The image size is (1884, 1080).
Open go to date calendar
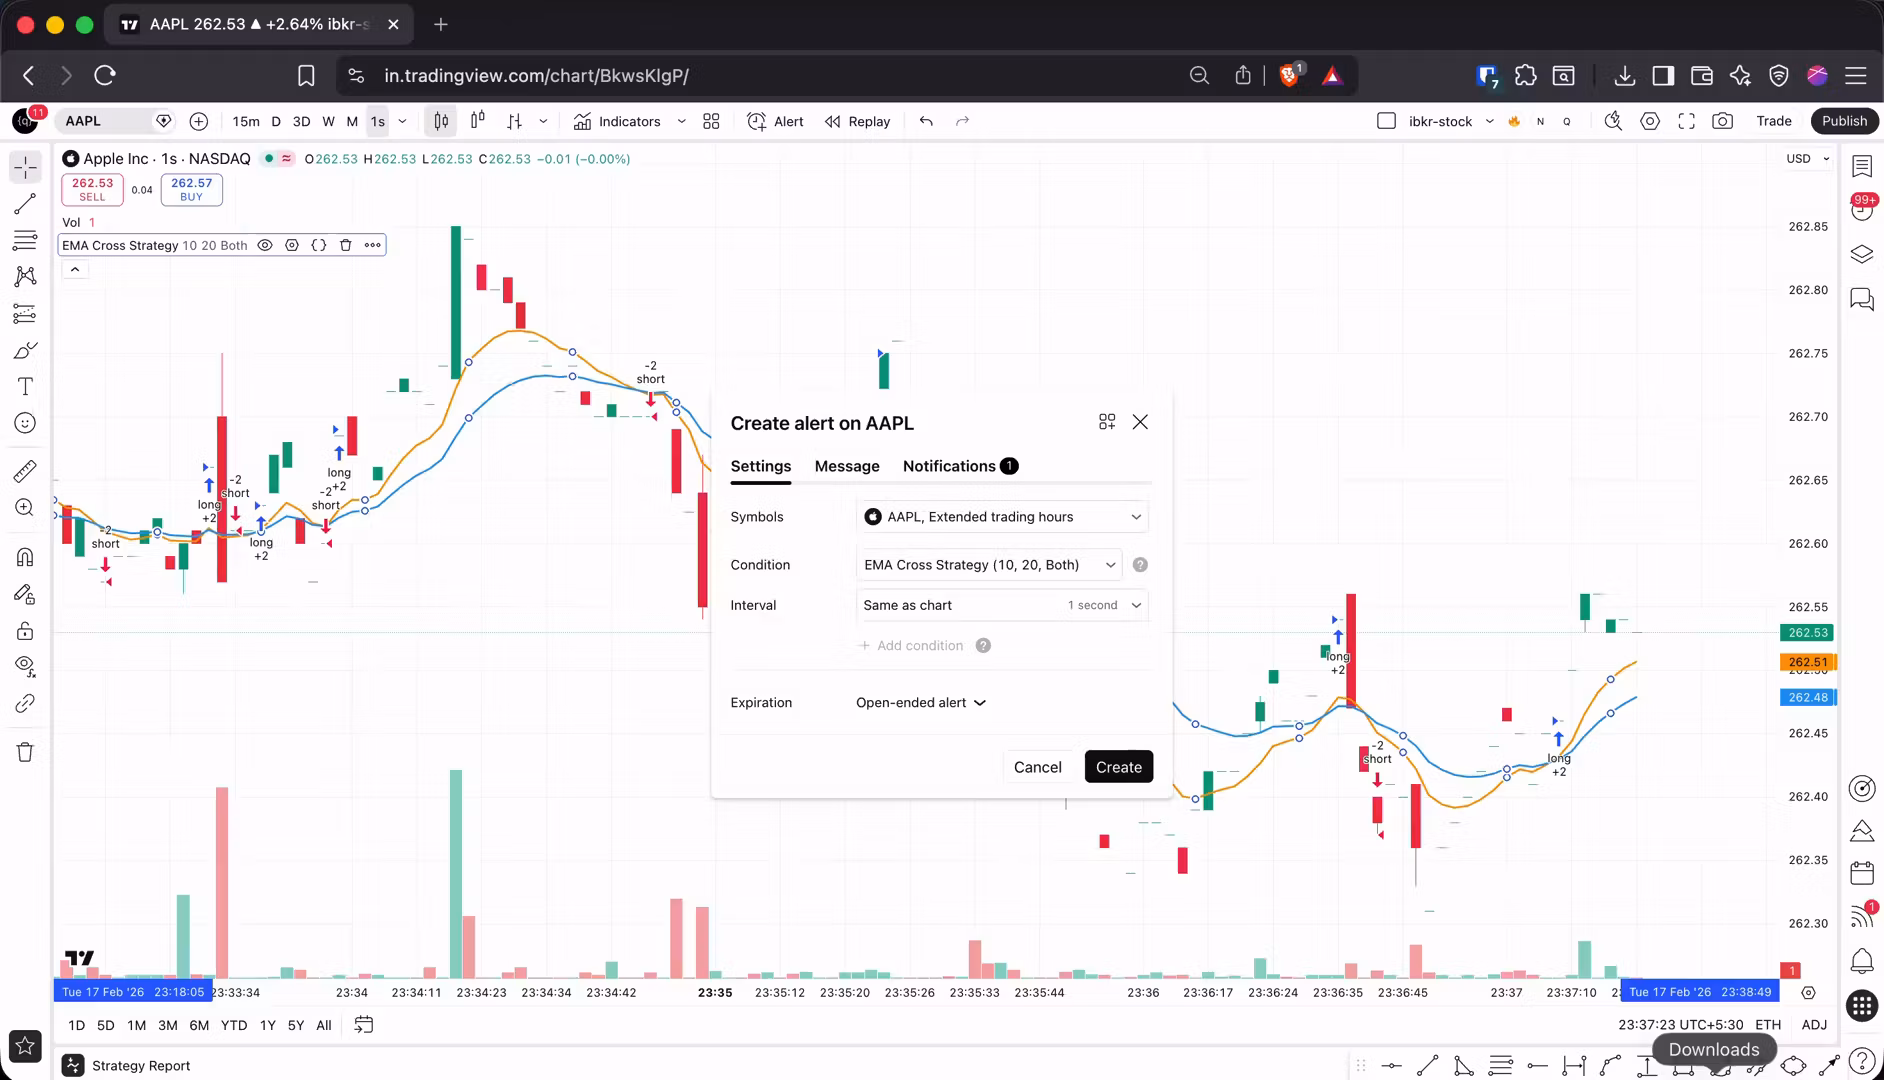pos(364,1025)
